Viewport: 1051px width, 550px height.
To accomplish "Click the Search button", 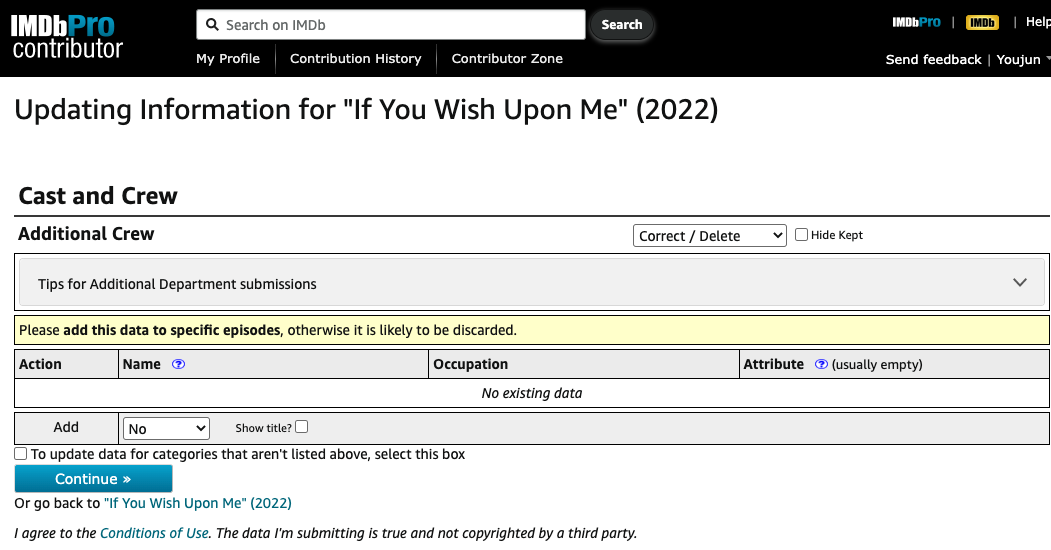I will click(622, 25).
